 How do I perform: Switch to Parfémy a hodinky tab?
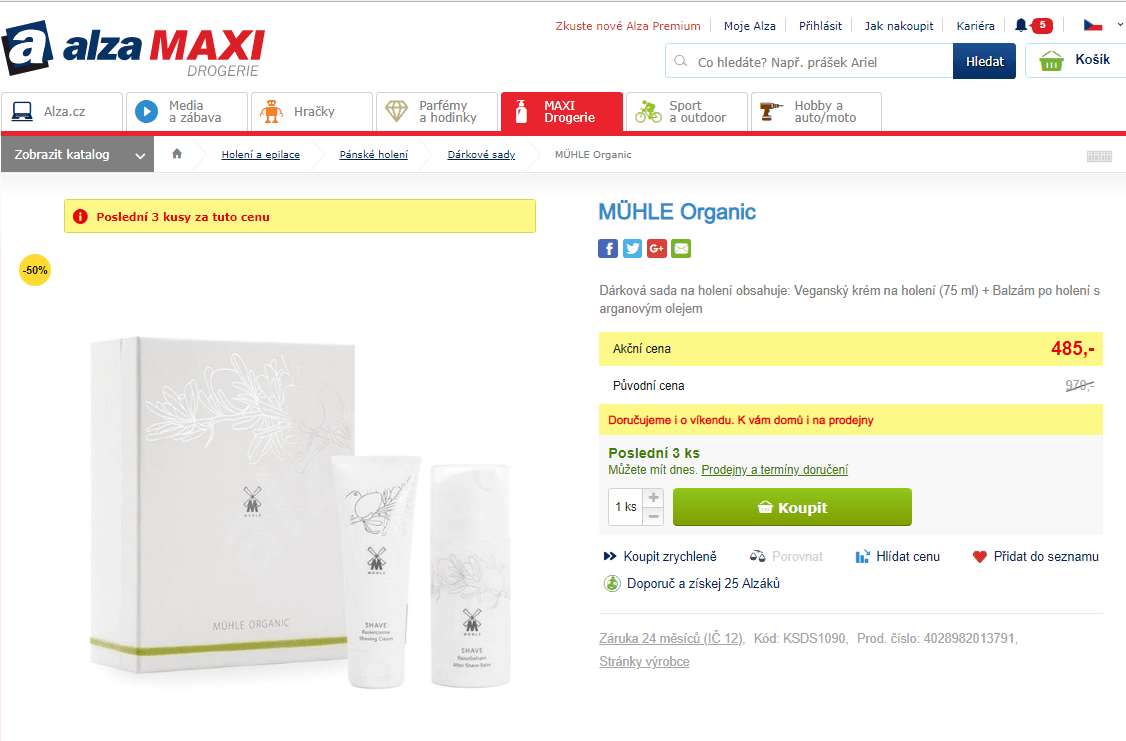(437, 111)
